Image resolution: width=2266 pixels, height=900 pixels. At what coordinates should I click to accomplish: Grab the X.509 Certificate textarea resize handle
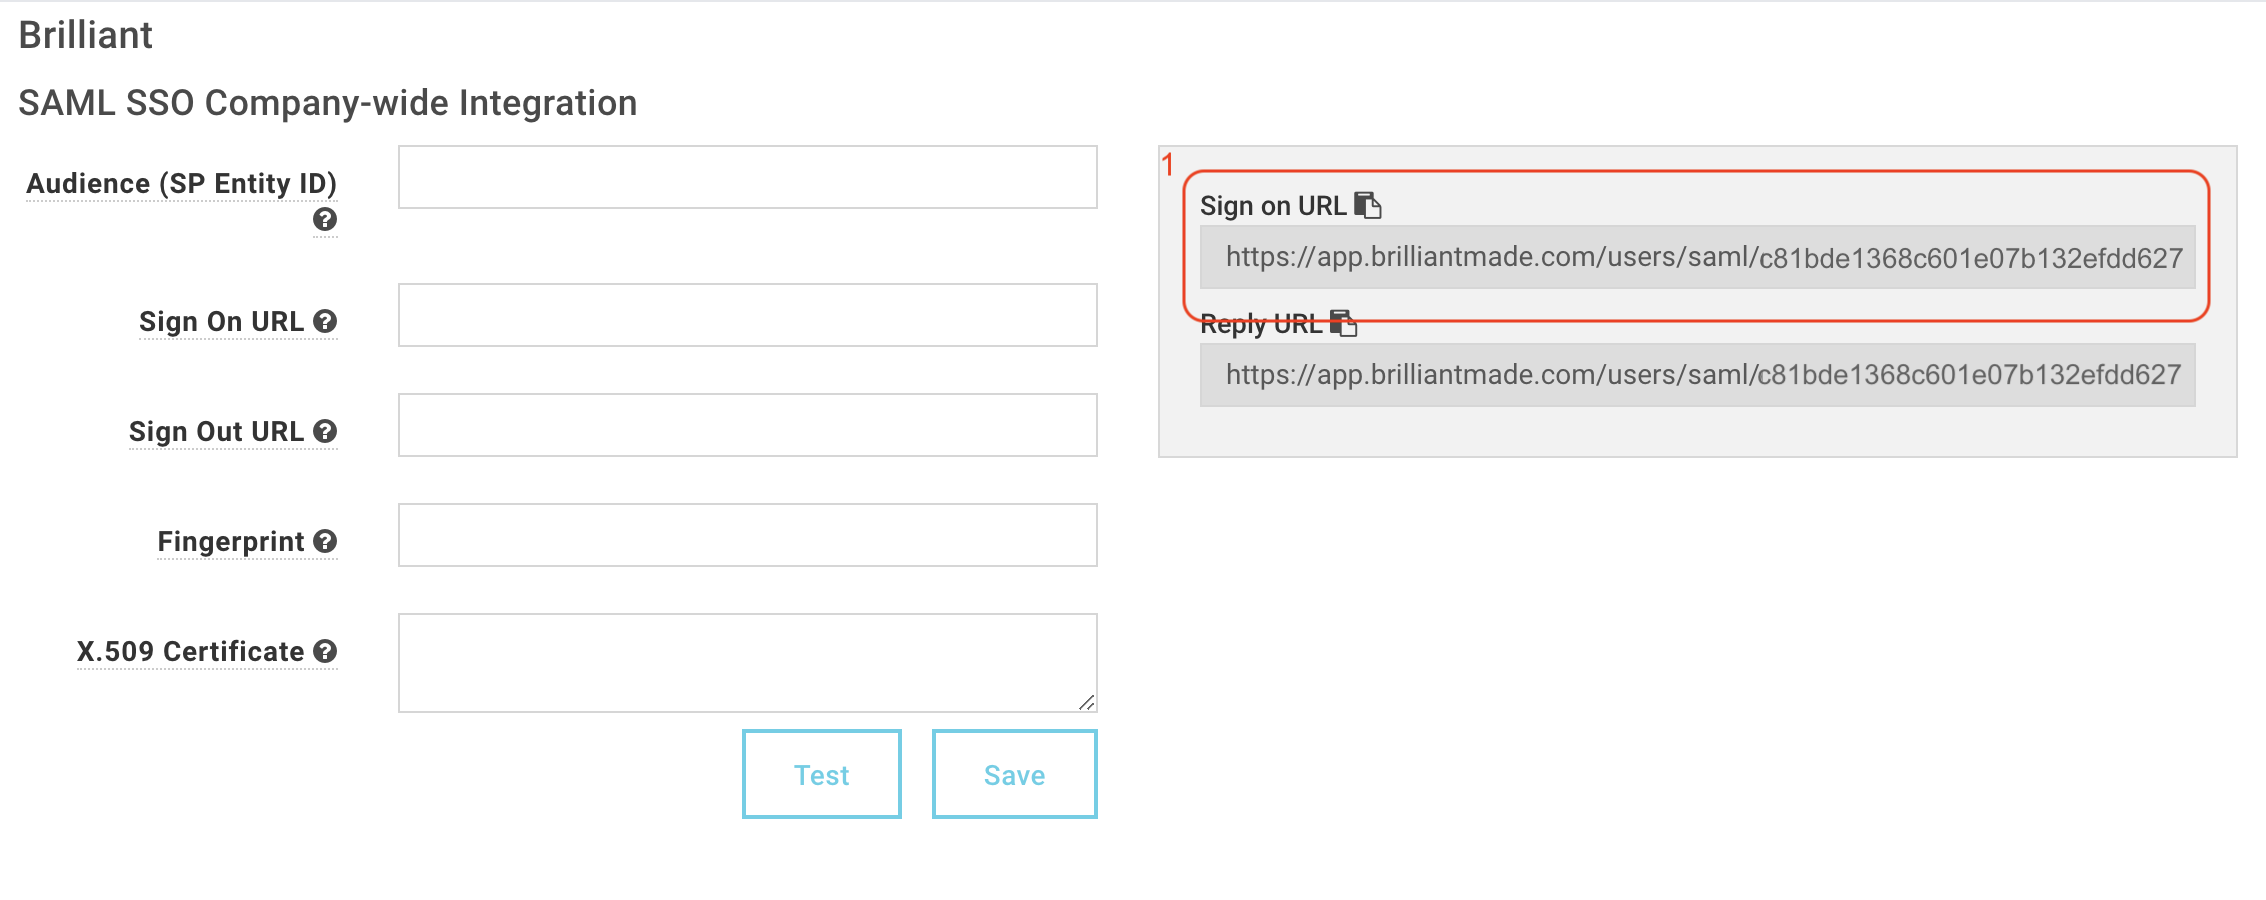tap(1087, 703)
